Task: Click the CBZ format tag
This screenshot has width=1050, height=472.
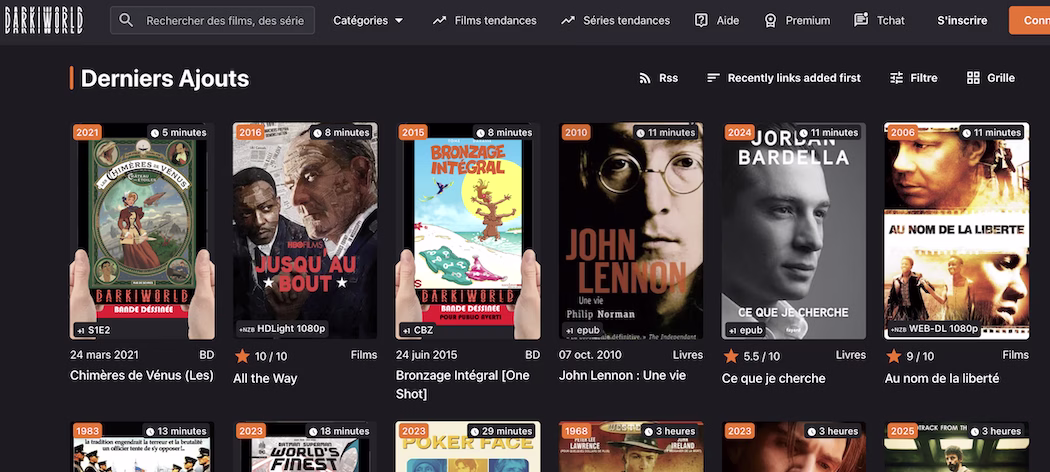Action: (418, 330)
